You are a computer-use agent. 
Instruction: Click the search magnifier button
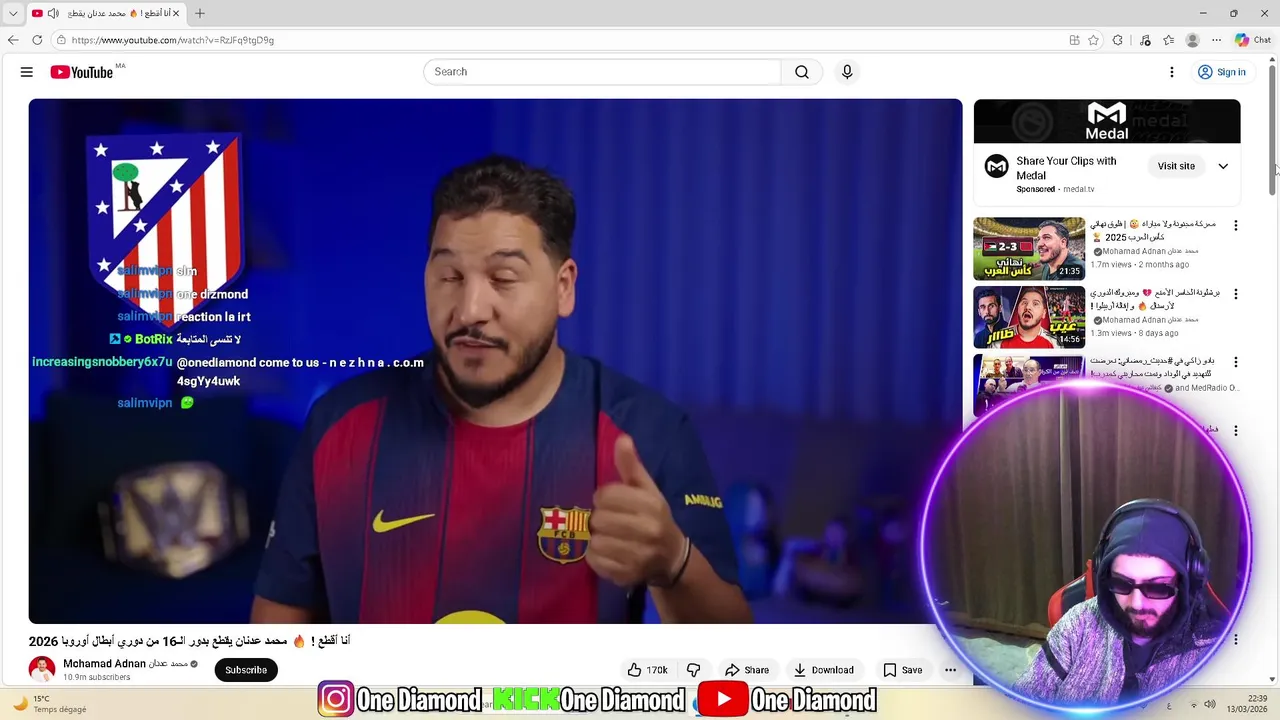(802, 72)
